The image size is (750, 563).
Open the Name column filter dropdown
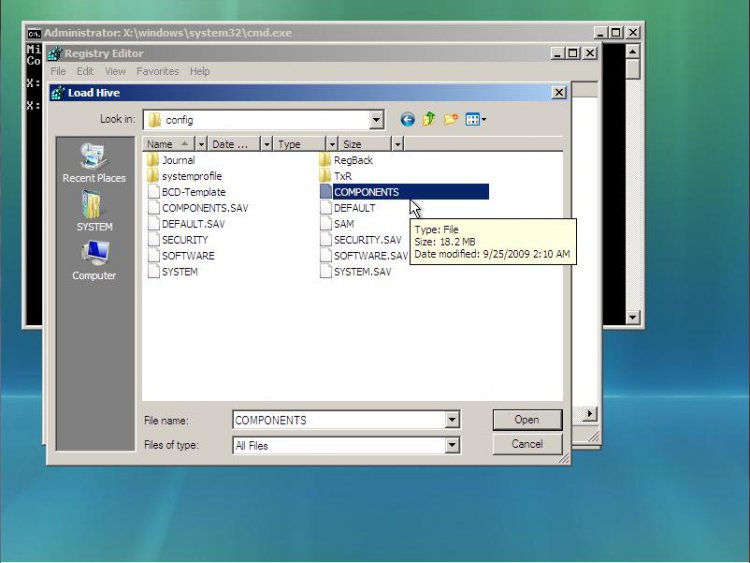pyautogui.click(x=201, y=144)
